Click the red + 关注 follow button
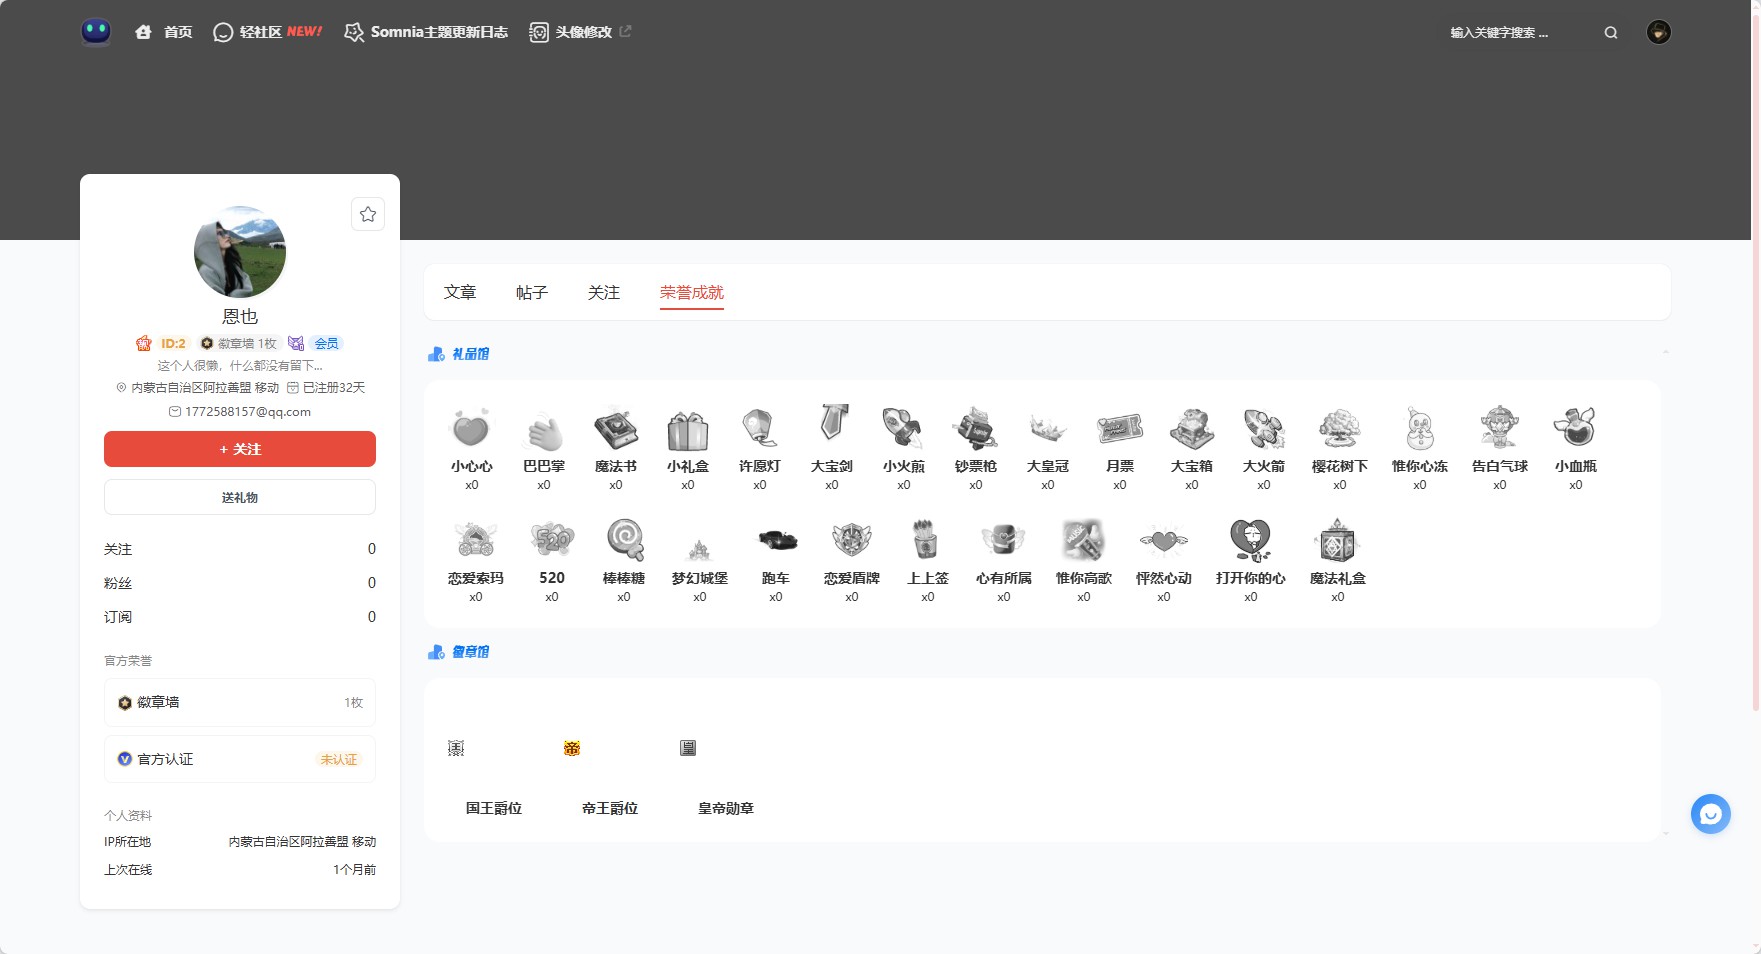1761x954 pixels. pos(240,449)
